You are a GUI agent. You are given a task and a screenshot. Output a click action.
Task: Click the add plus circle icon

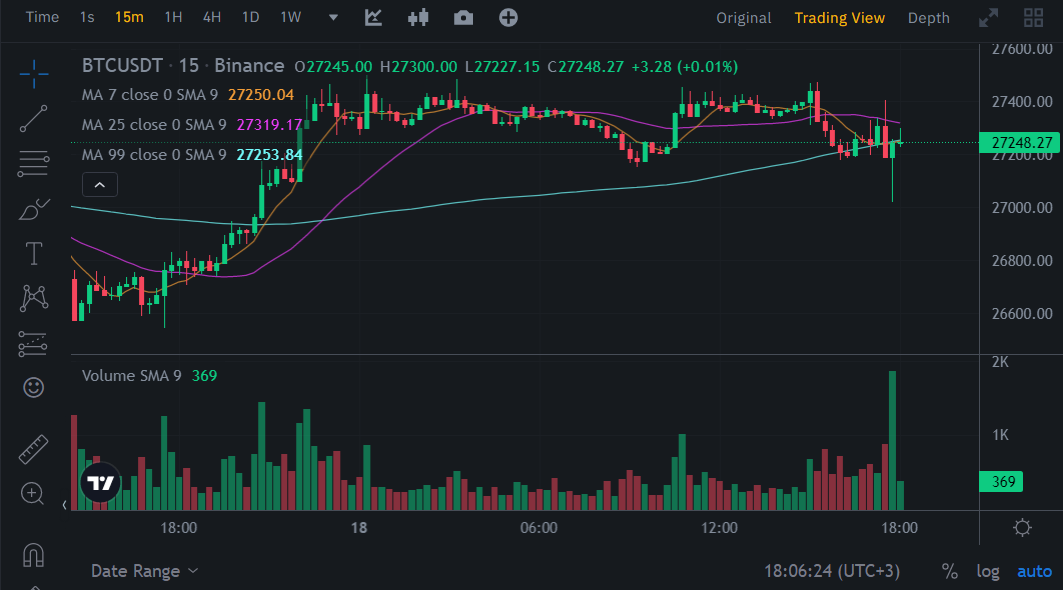point(508,18)
